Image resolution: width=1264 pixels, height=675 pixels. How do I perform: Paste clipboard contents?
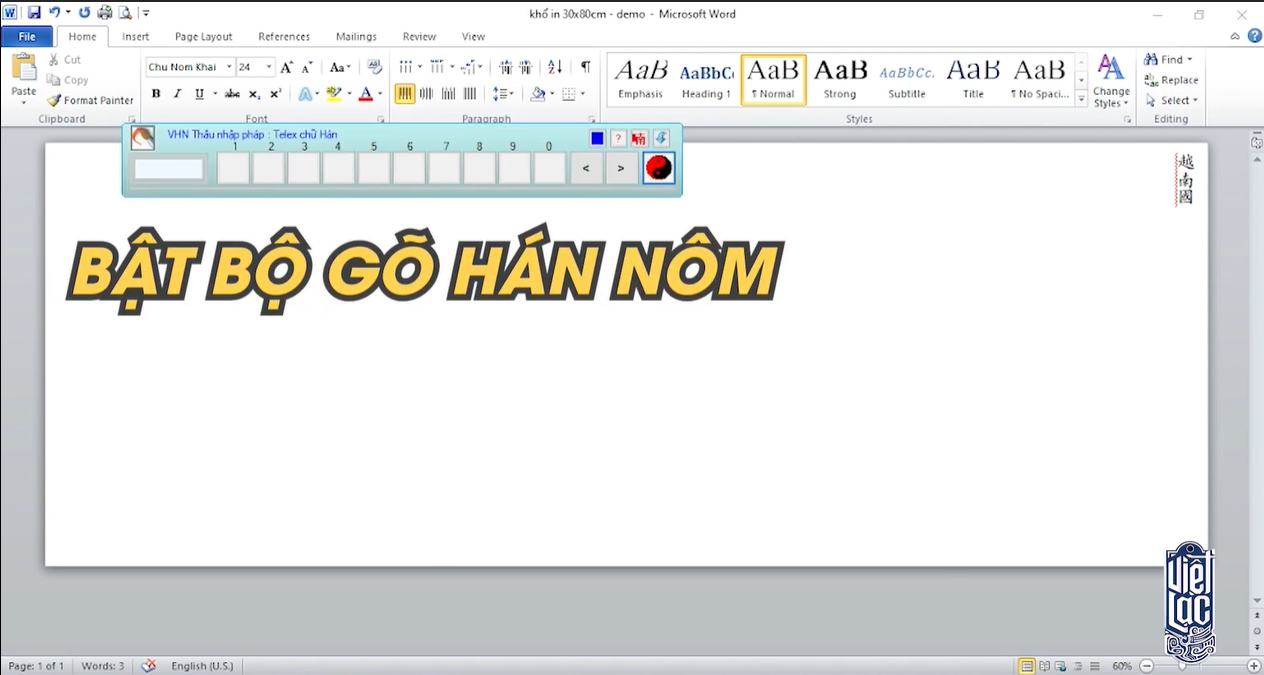tap(23, 80)
